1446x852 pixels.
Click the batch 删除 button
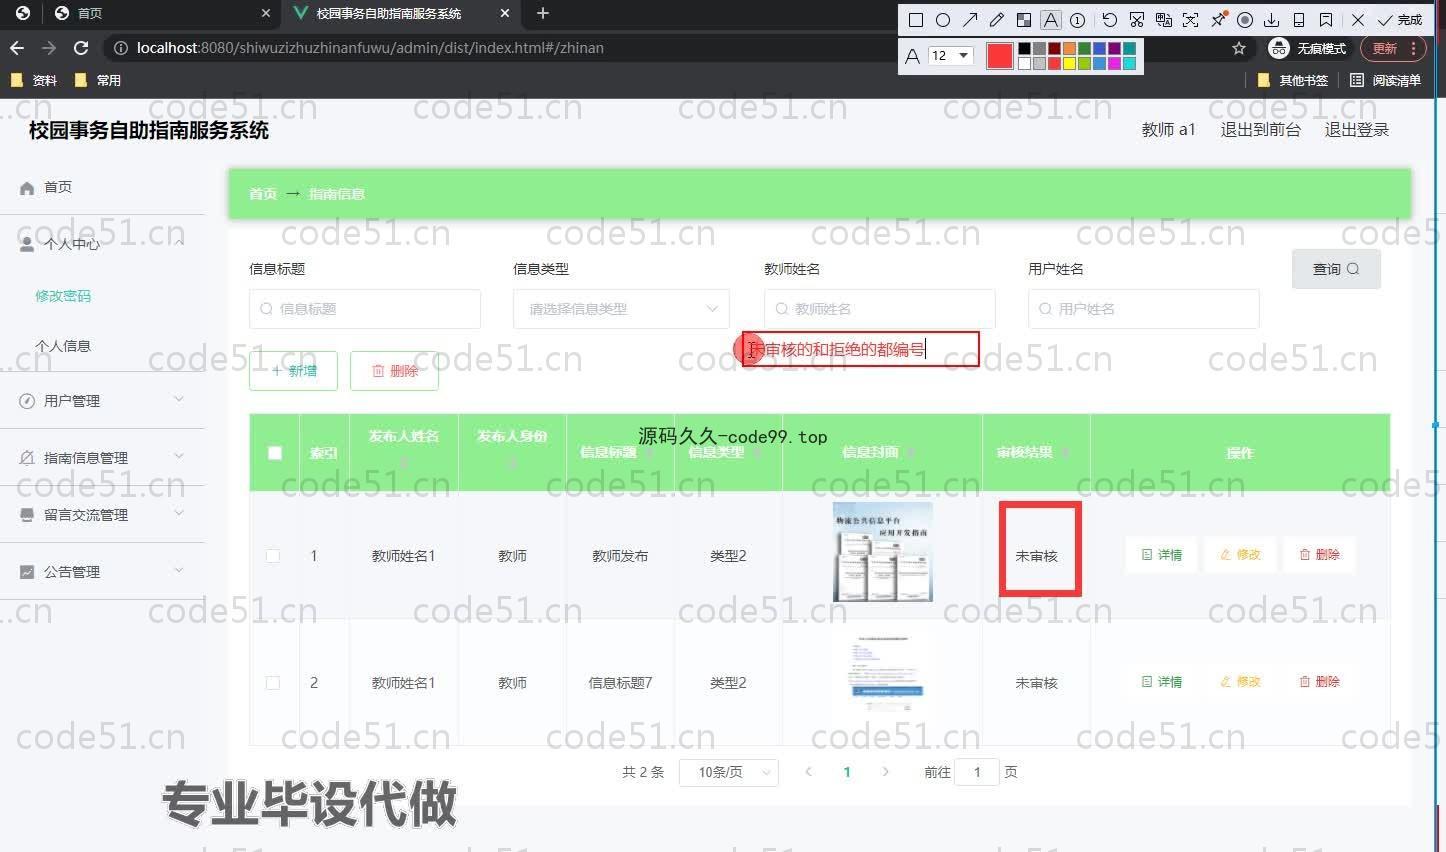pyautogui.click(x=394, y=371)
